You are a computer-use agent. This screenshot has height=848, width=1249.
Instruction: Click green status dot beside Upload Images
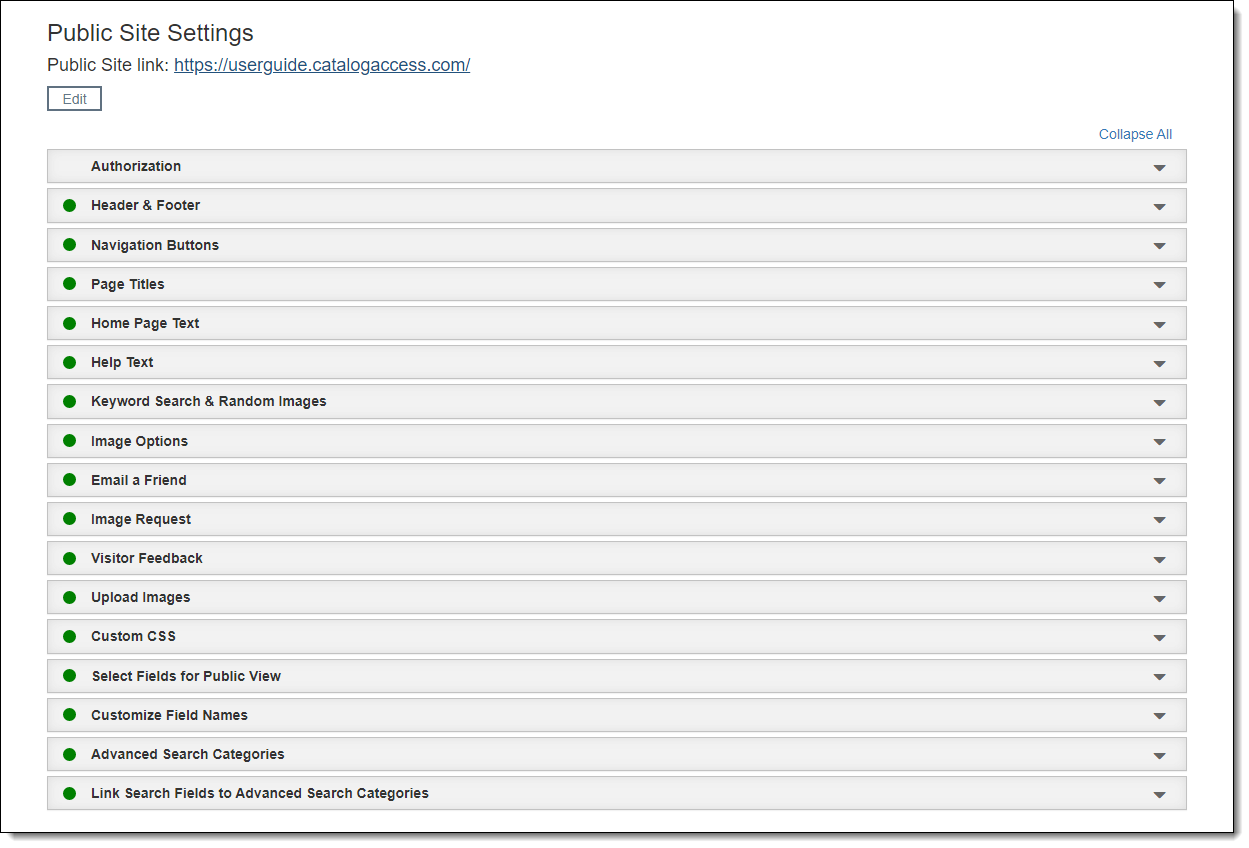pos(70,597)
